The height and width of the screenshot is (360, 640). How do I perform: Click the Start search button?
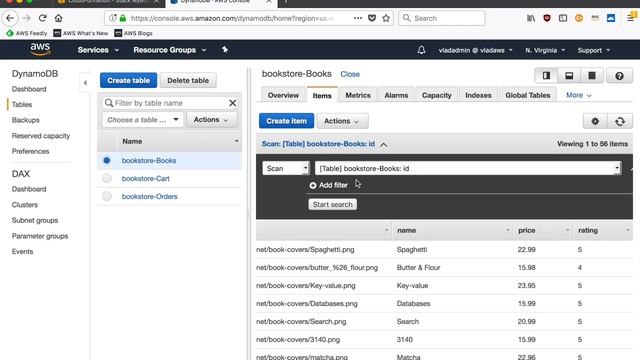pyautogui.click(x=333, y=204)
